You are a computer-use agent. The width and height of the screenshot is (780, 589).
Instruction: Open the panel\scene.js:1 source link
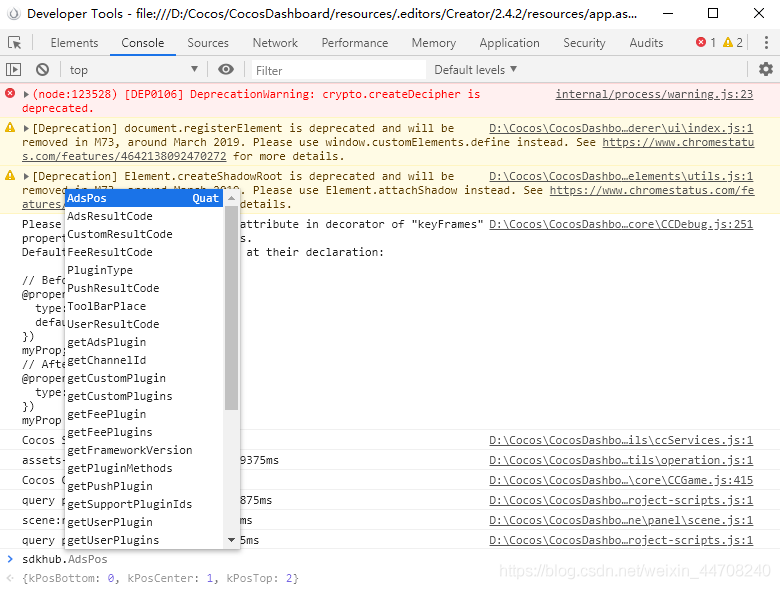[x=621, y=520]
